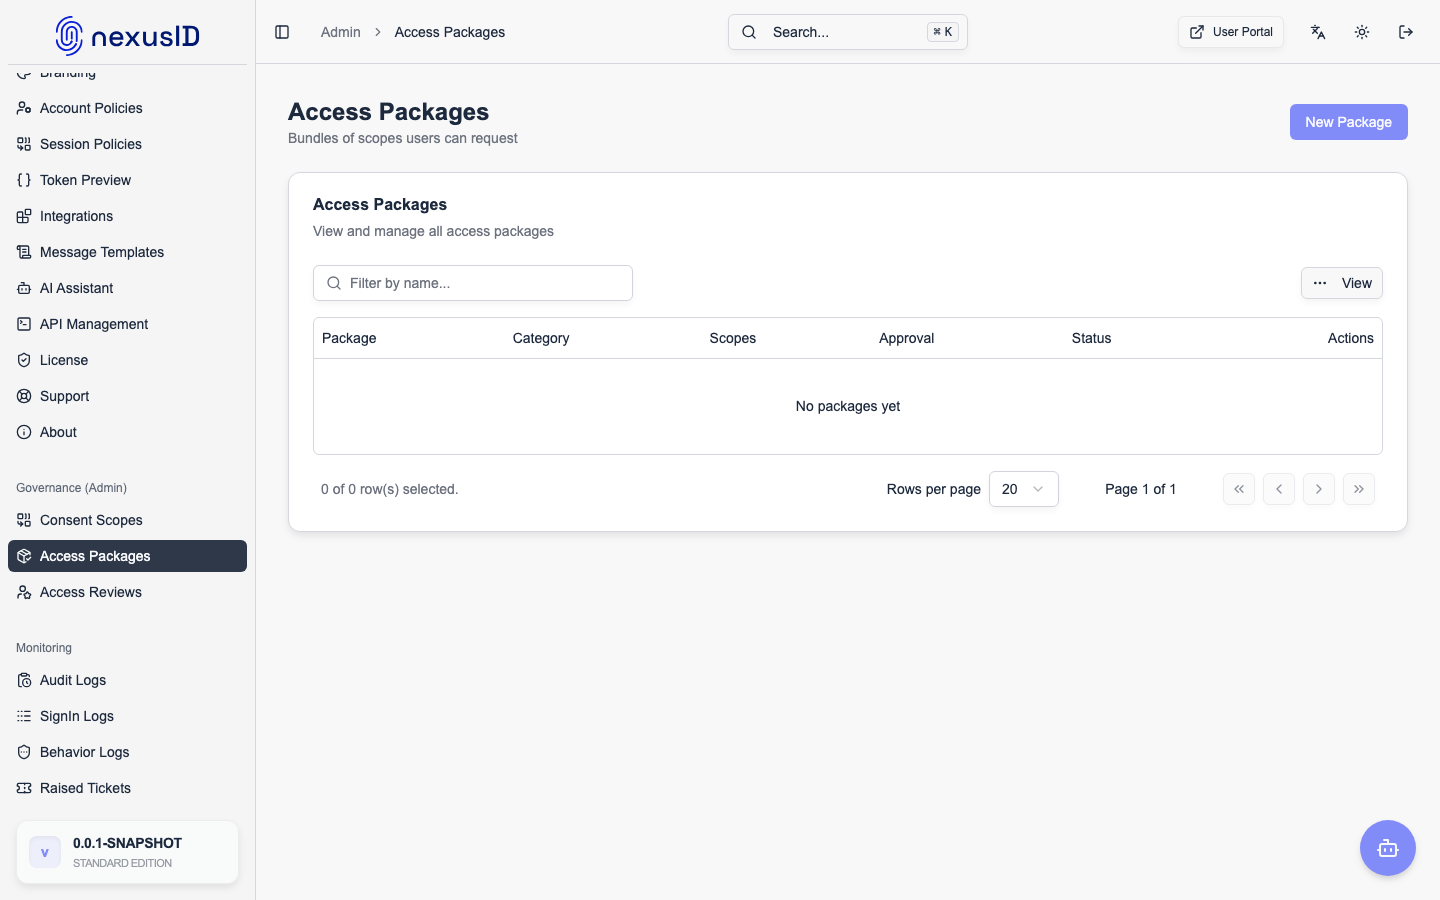Click the Category column header
The width and height of the screenshot is (1440, 900).
click(541, 338)
